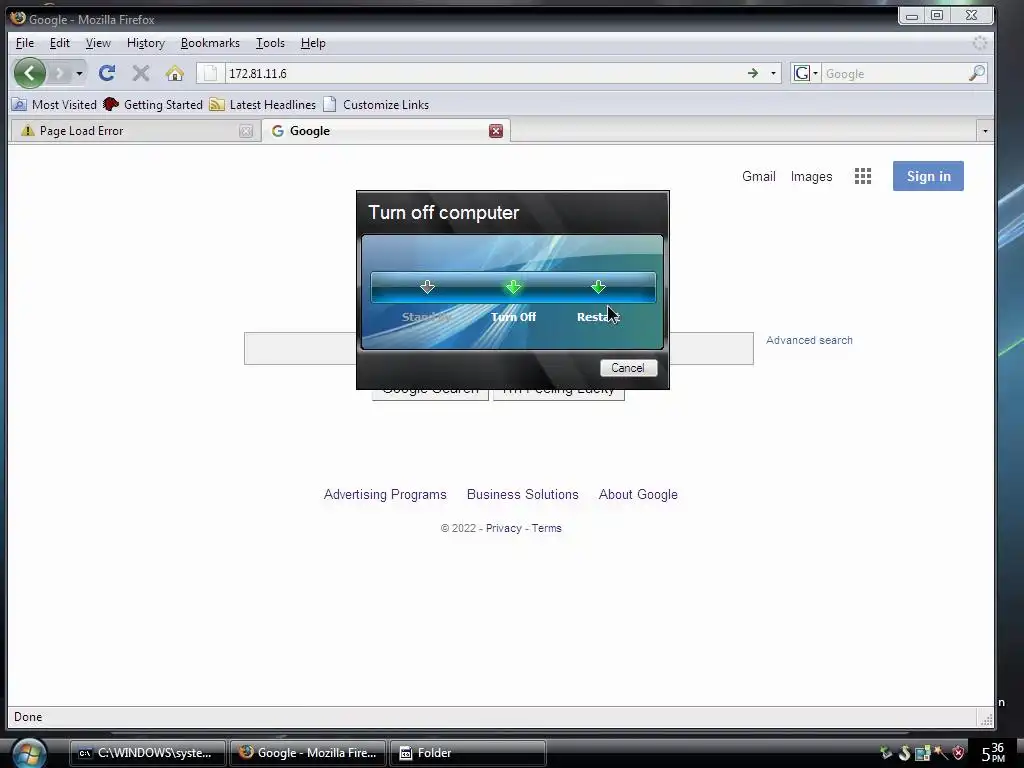The image size is (1024, 768).
Task: Open the back/forward history dropdown arrow
Action: click(x=79, y=73)
